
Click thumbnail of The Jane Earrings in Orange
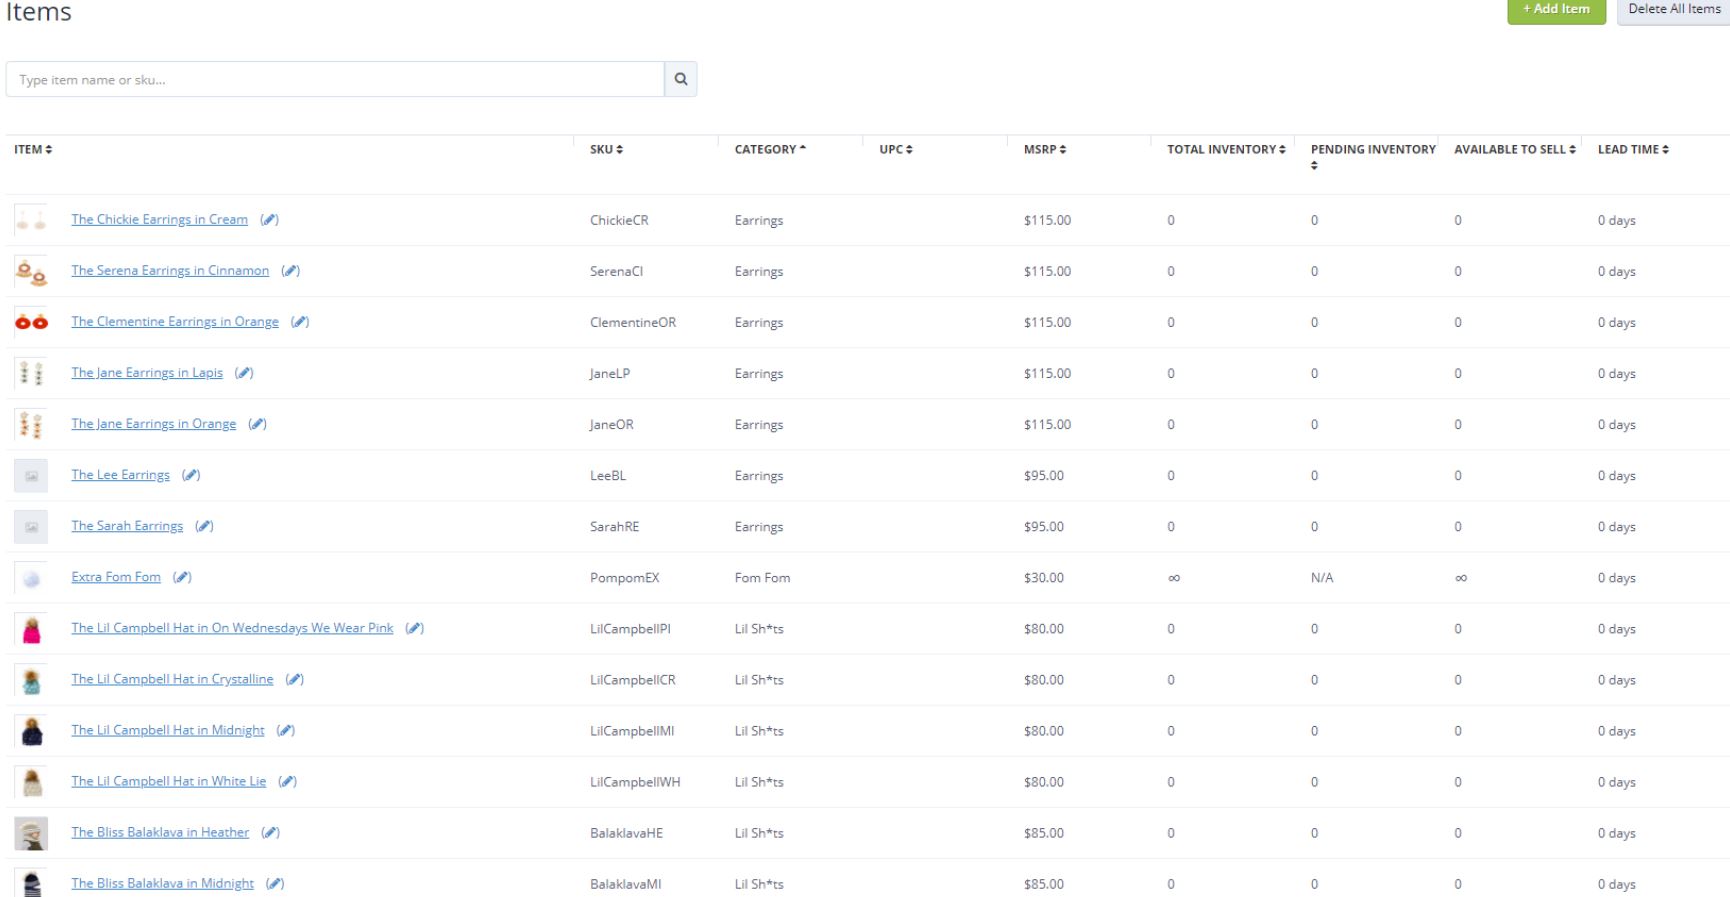[31, 424]
